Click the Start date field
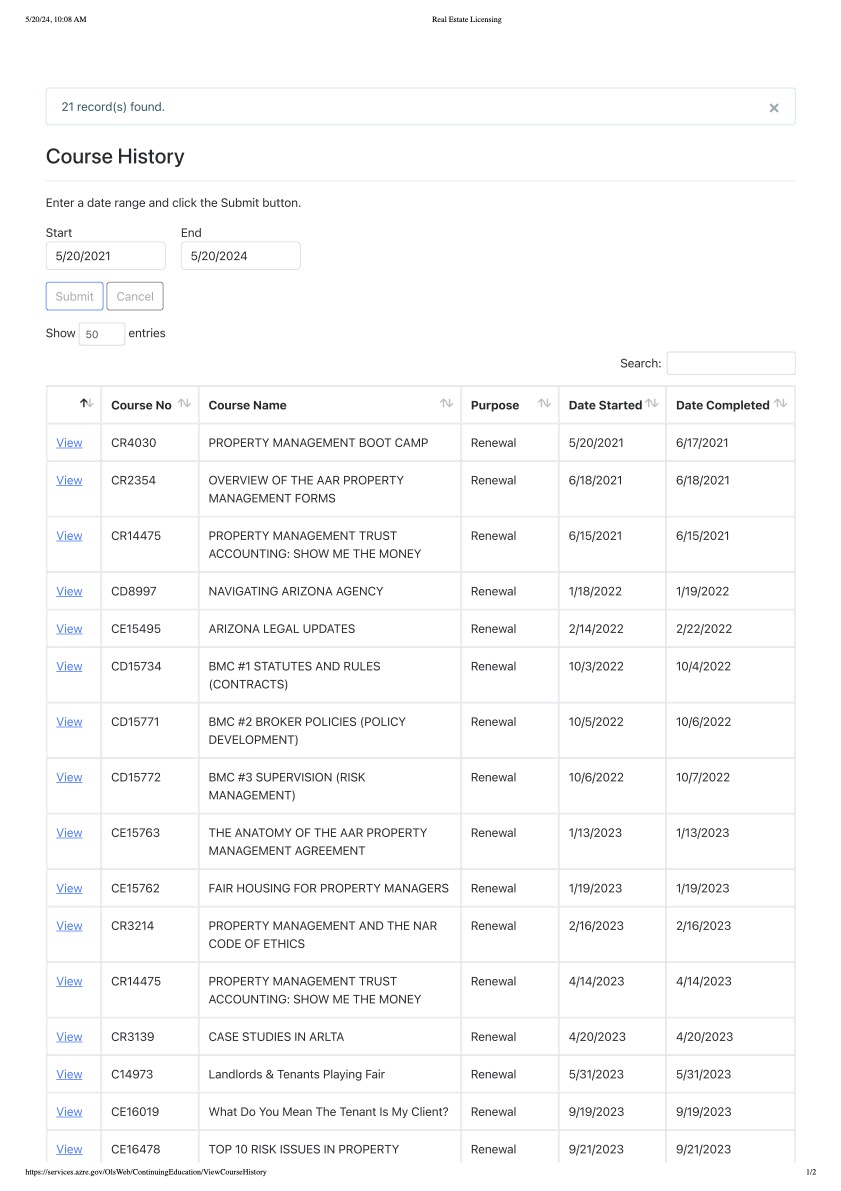 click(106, 256)
